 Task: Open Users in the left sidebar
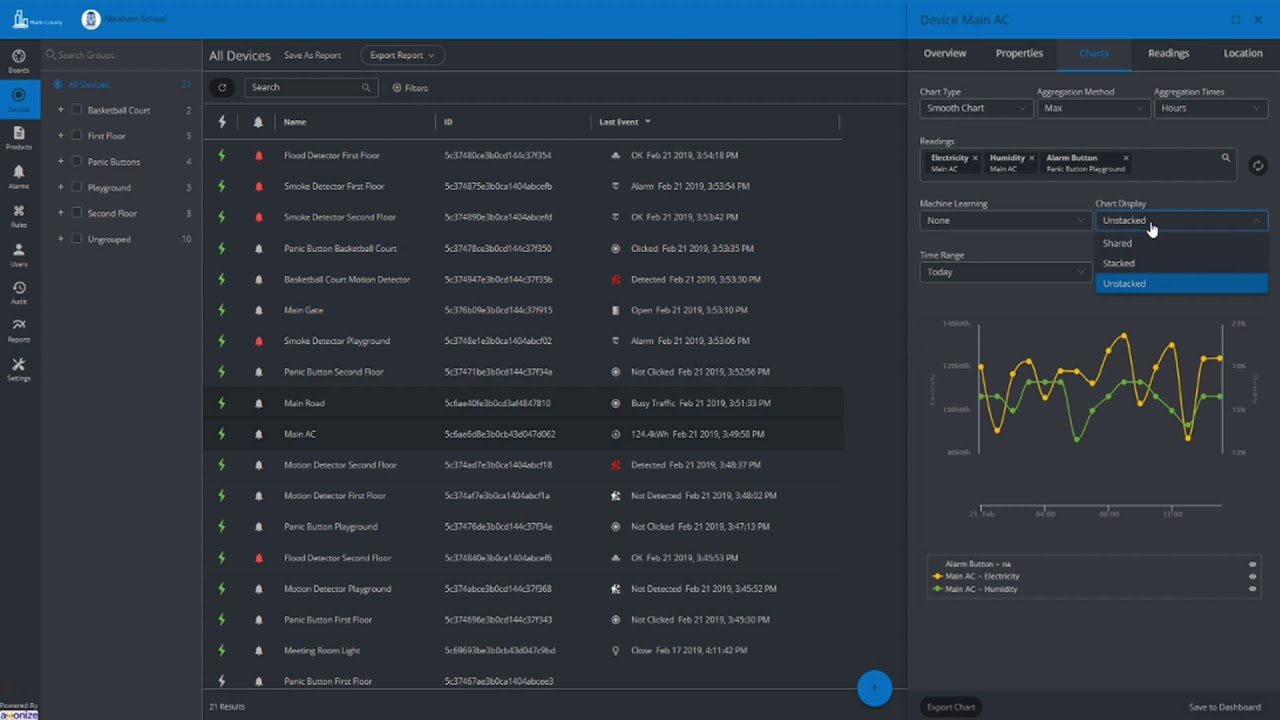tap(18, 255)
